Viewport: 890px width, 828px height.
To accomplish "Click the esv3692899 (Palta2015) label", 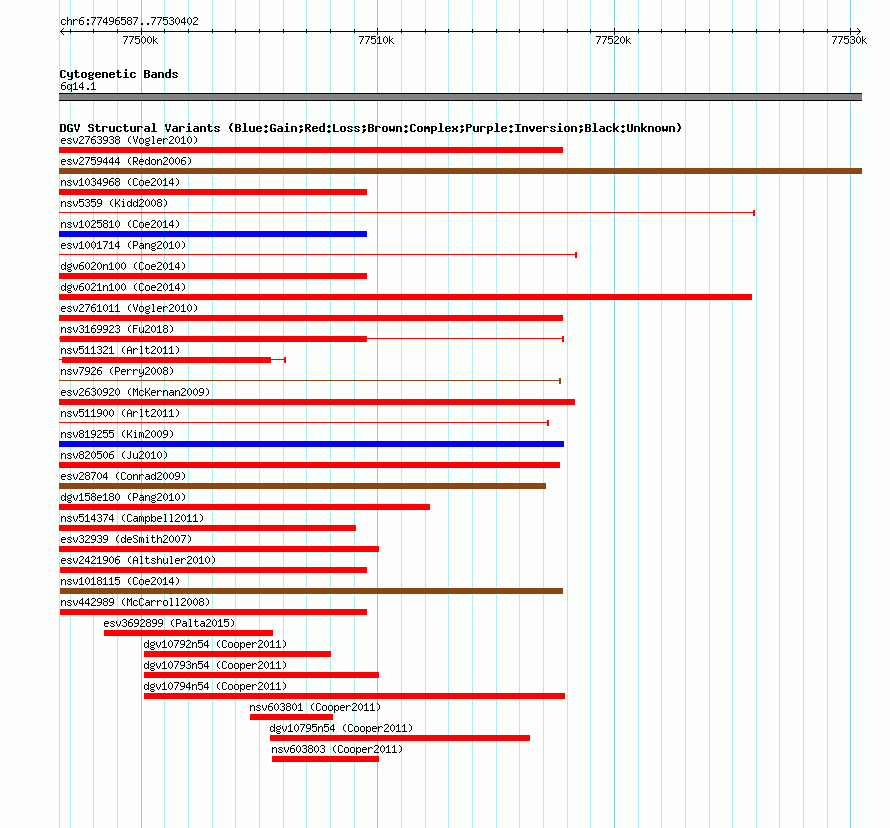I will coord(169,623).
